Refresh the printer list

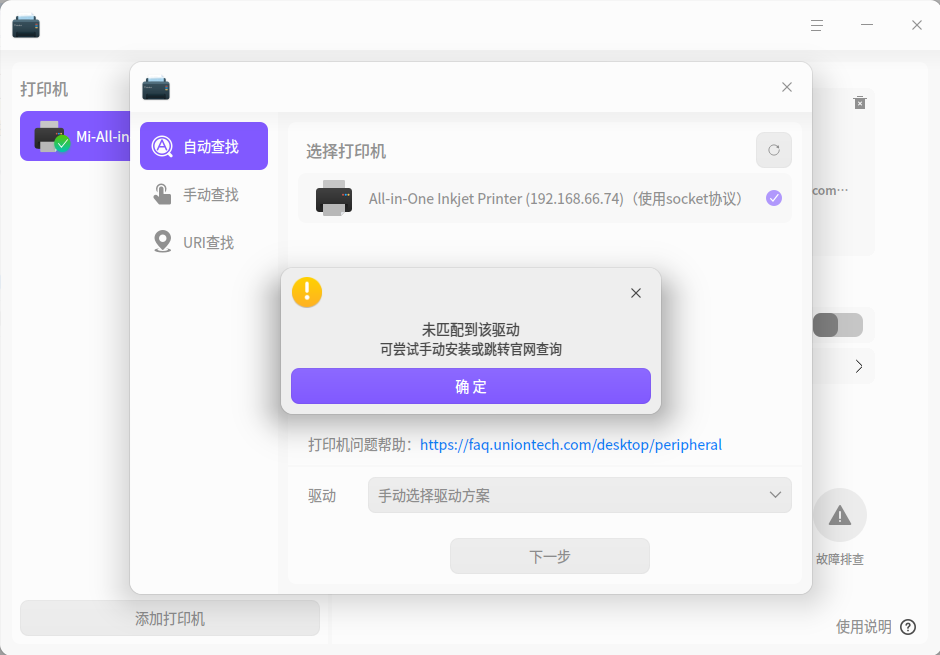click(x=774, y=150)
